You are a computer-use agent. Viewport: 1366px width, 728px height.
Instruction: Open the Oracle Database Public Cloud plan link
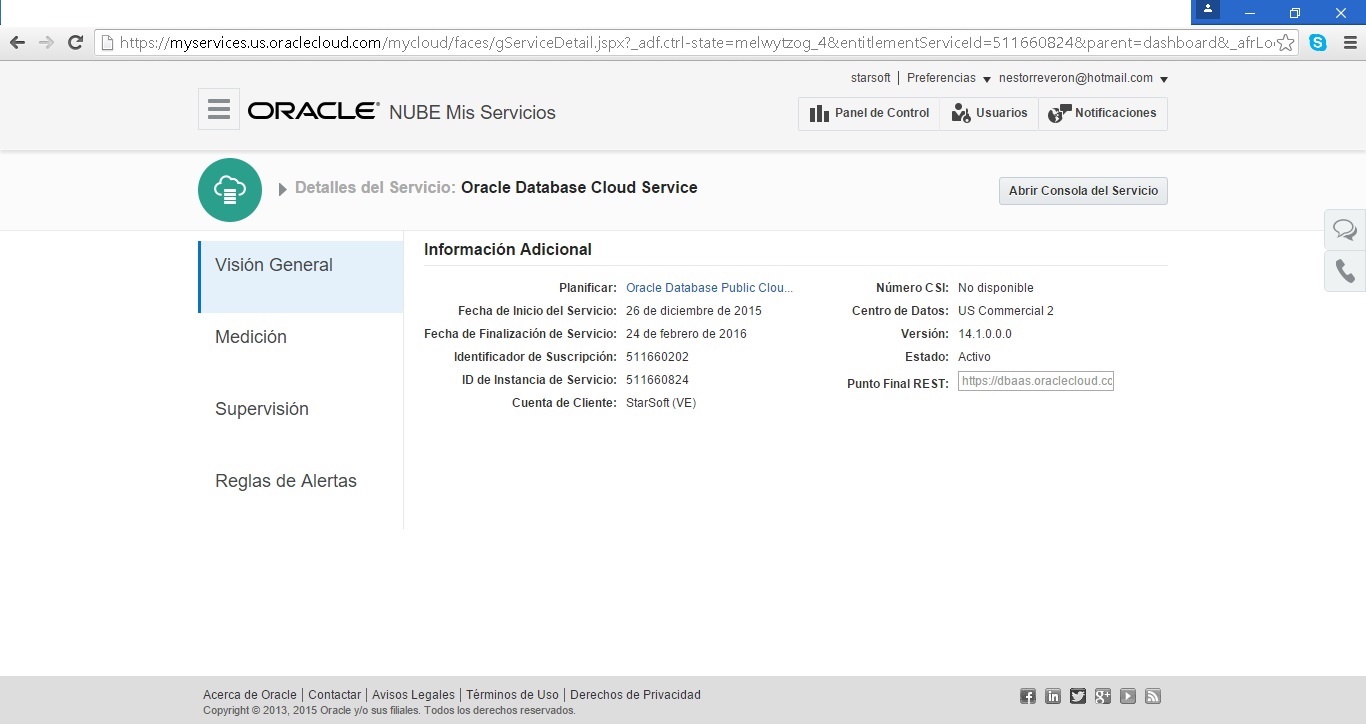[x=709, y=288]
